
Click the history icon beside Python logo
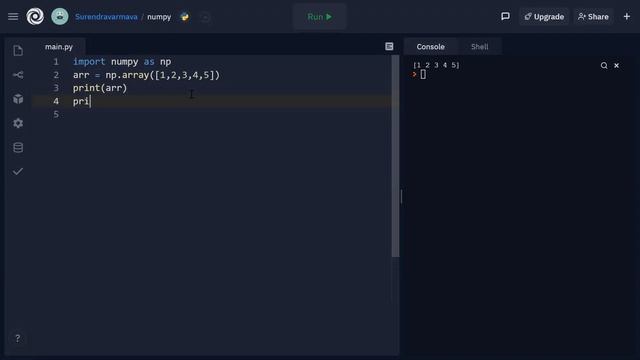[205, 17]
